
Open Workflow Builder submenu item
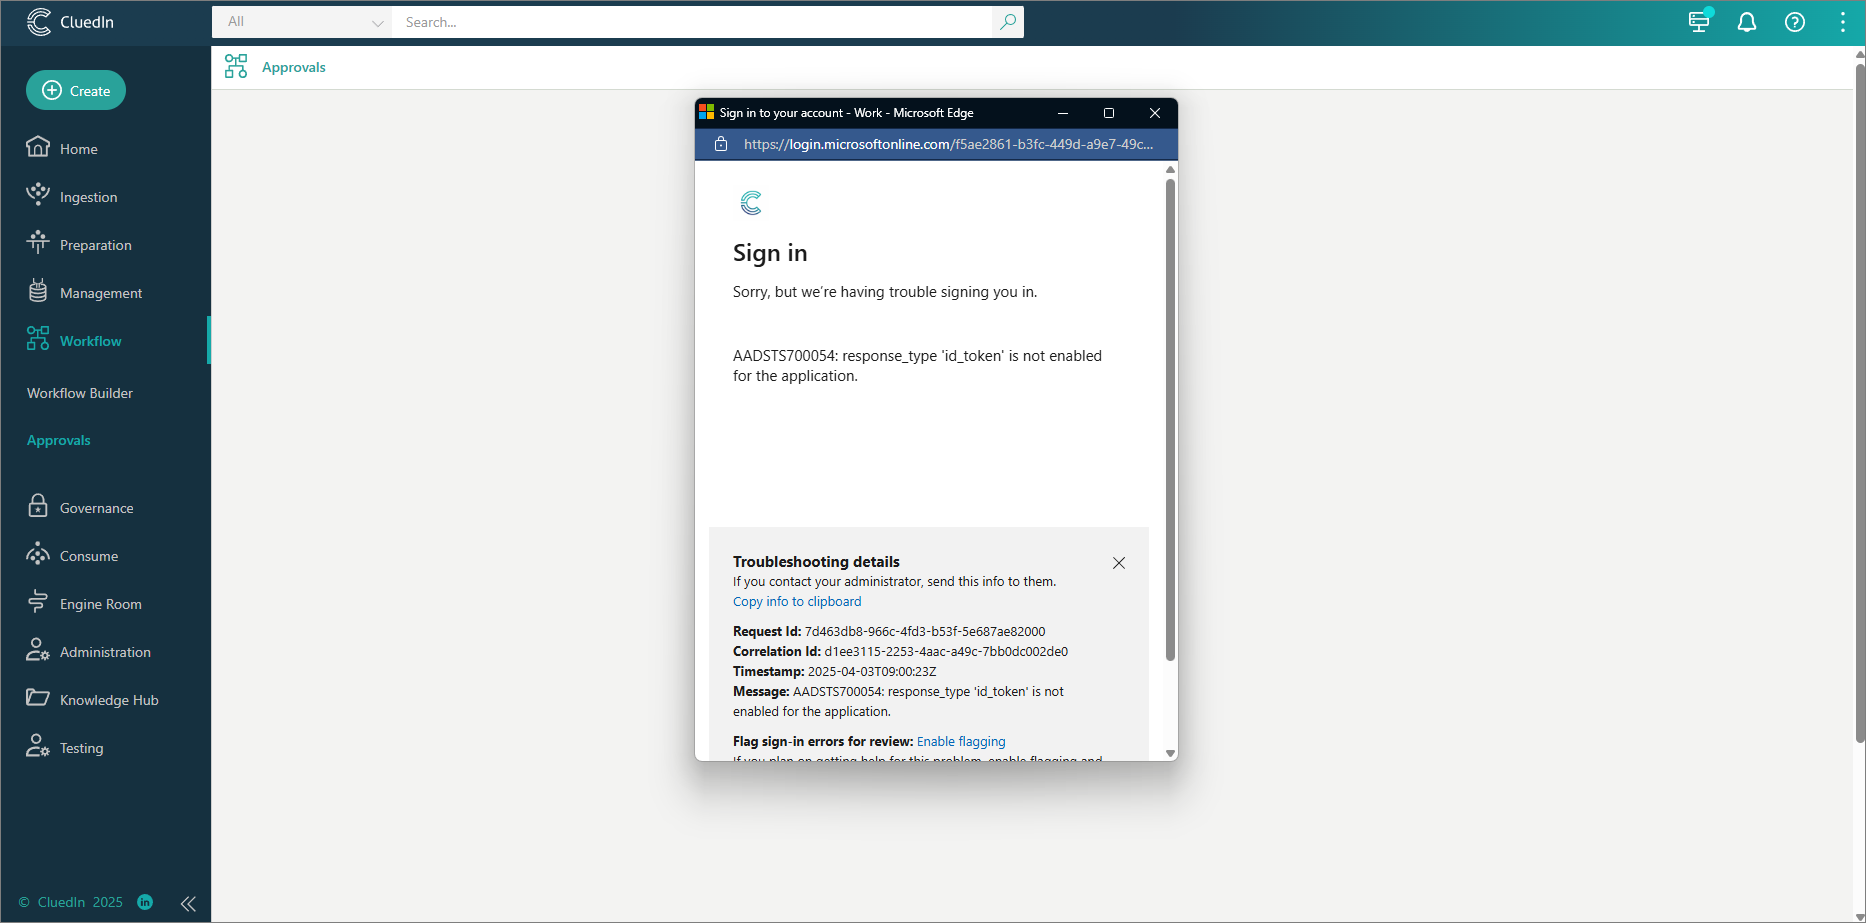coord(80,393)
